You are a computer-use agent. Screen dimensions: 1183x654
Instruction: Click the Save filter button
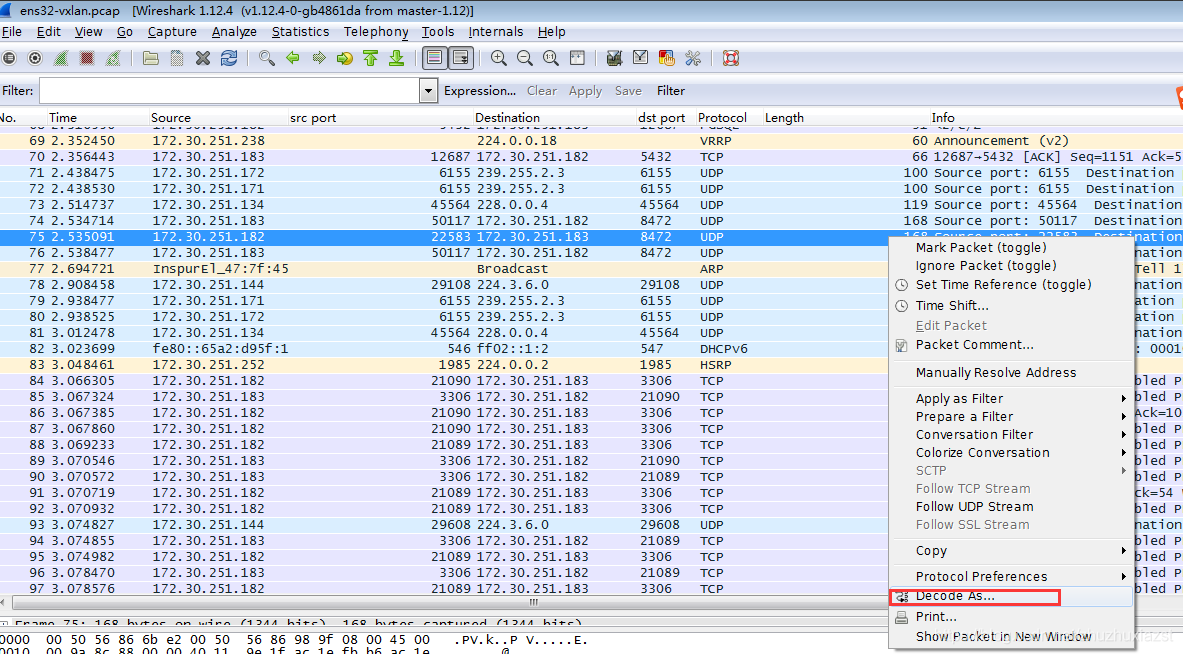[628, 91]
